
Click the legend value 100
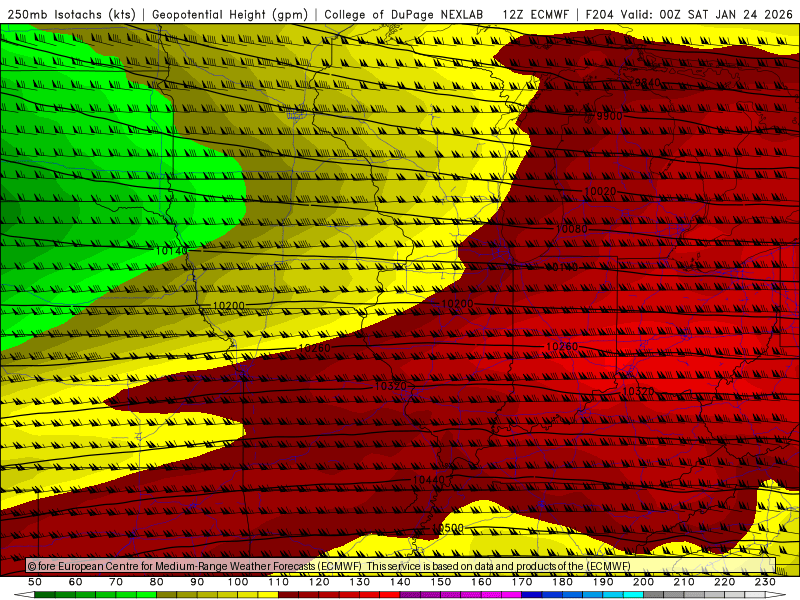click(x=238, y=582)
